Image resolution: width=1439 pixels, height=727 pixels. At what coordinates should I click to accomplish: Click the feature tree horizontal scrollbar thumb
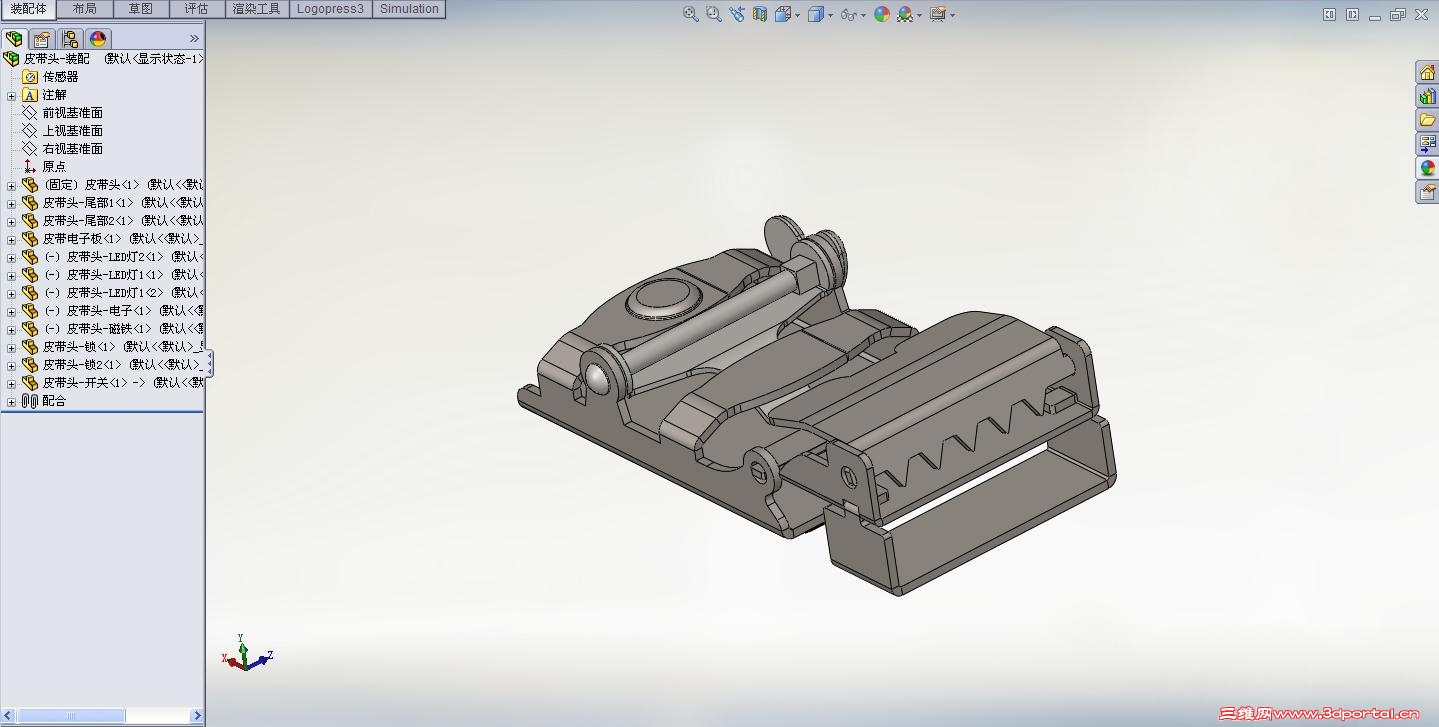(x=71, y=715)
